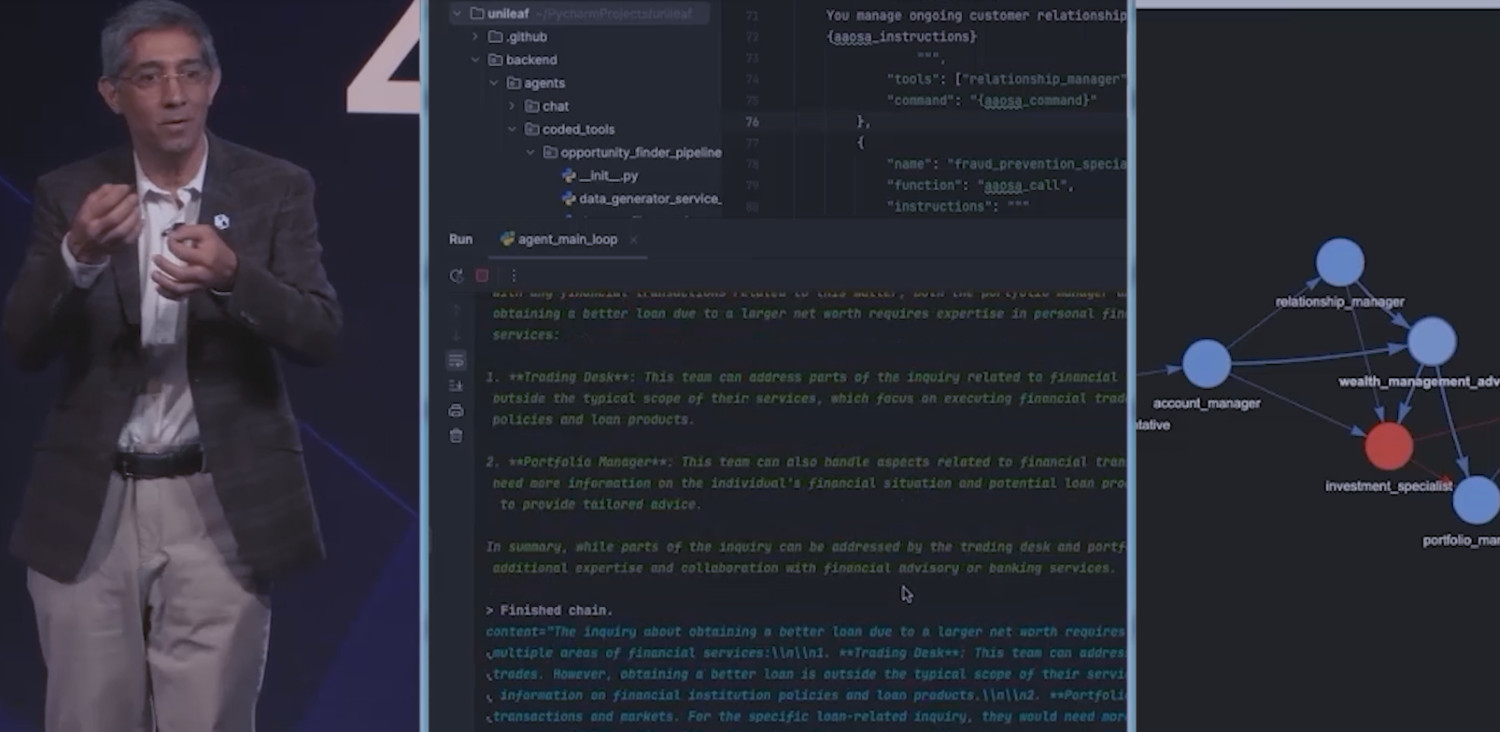Image resolution: width=1500 pixels, height=732 pixels.
Task: Open console options via three-dots icon
Action: (x=513, y=275)
